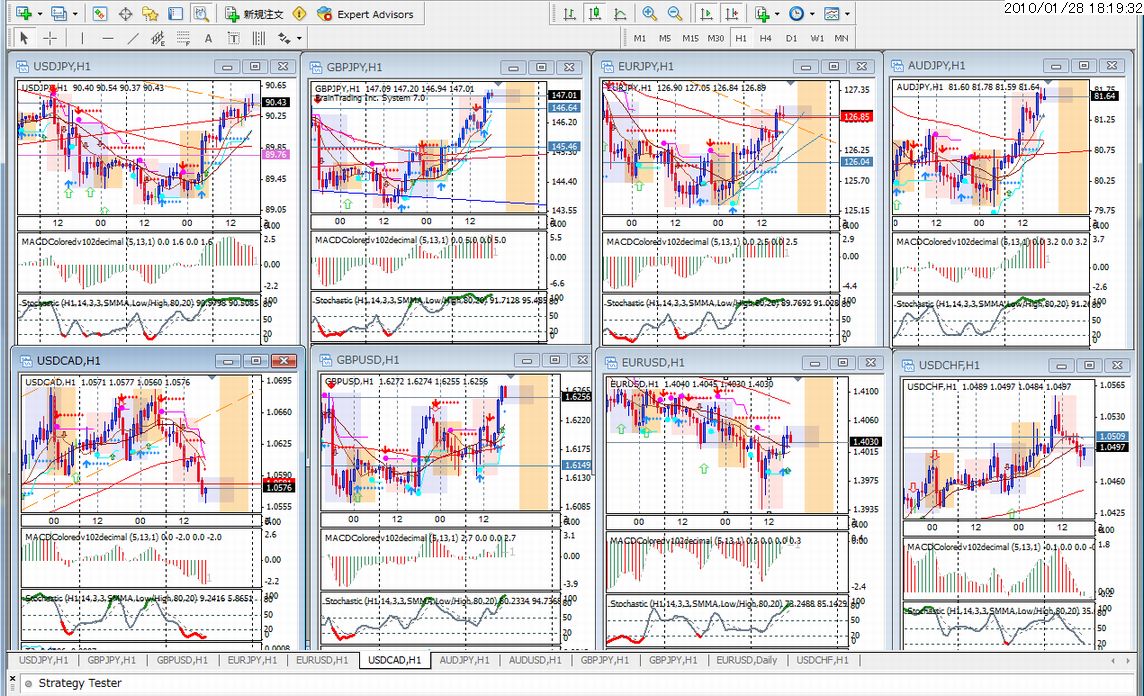
Task: Switch timeframe to M30
Action: [716, 38]
